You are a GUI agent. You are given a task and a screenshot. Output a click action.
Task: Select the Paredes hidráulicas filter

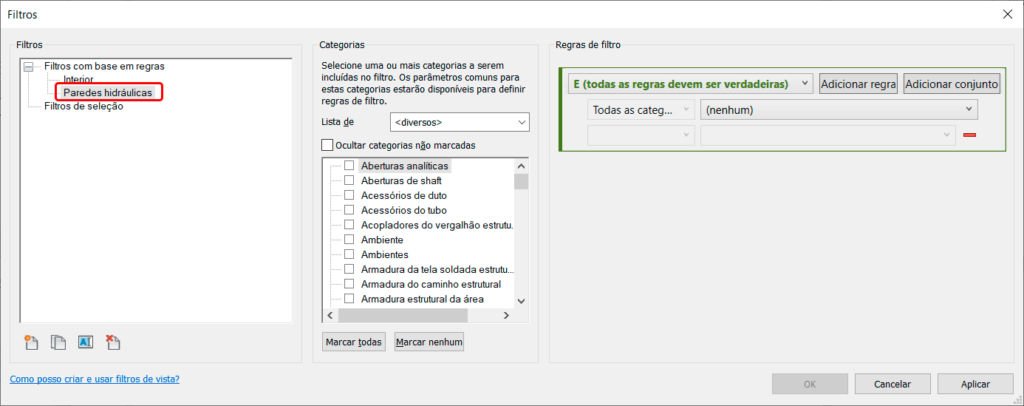click(108, 93)
